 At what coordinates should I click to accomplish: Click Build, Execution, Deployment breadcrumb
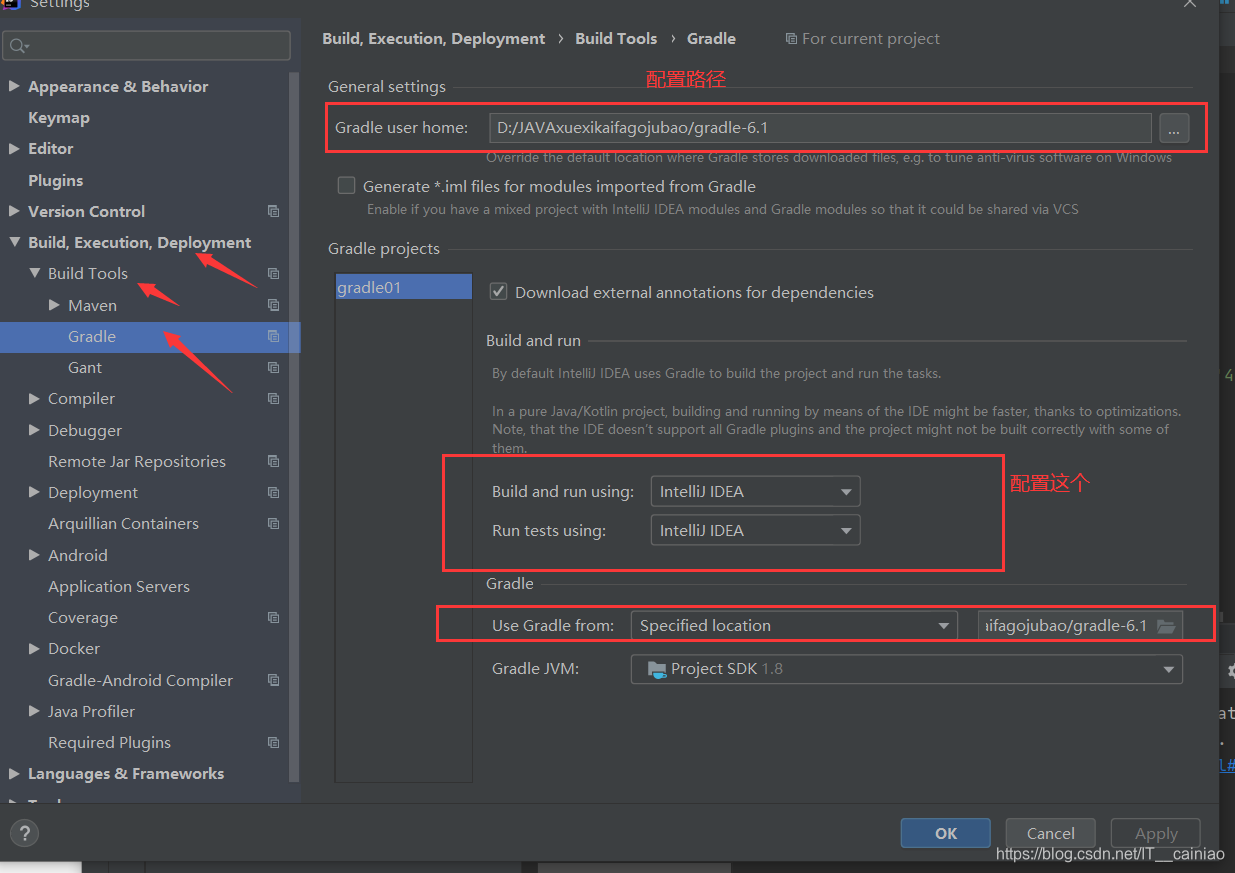[x=434, y=38]
